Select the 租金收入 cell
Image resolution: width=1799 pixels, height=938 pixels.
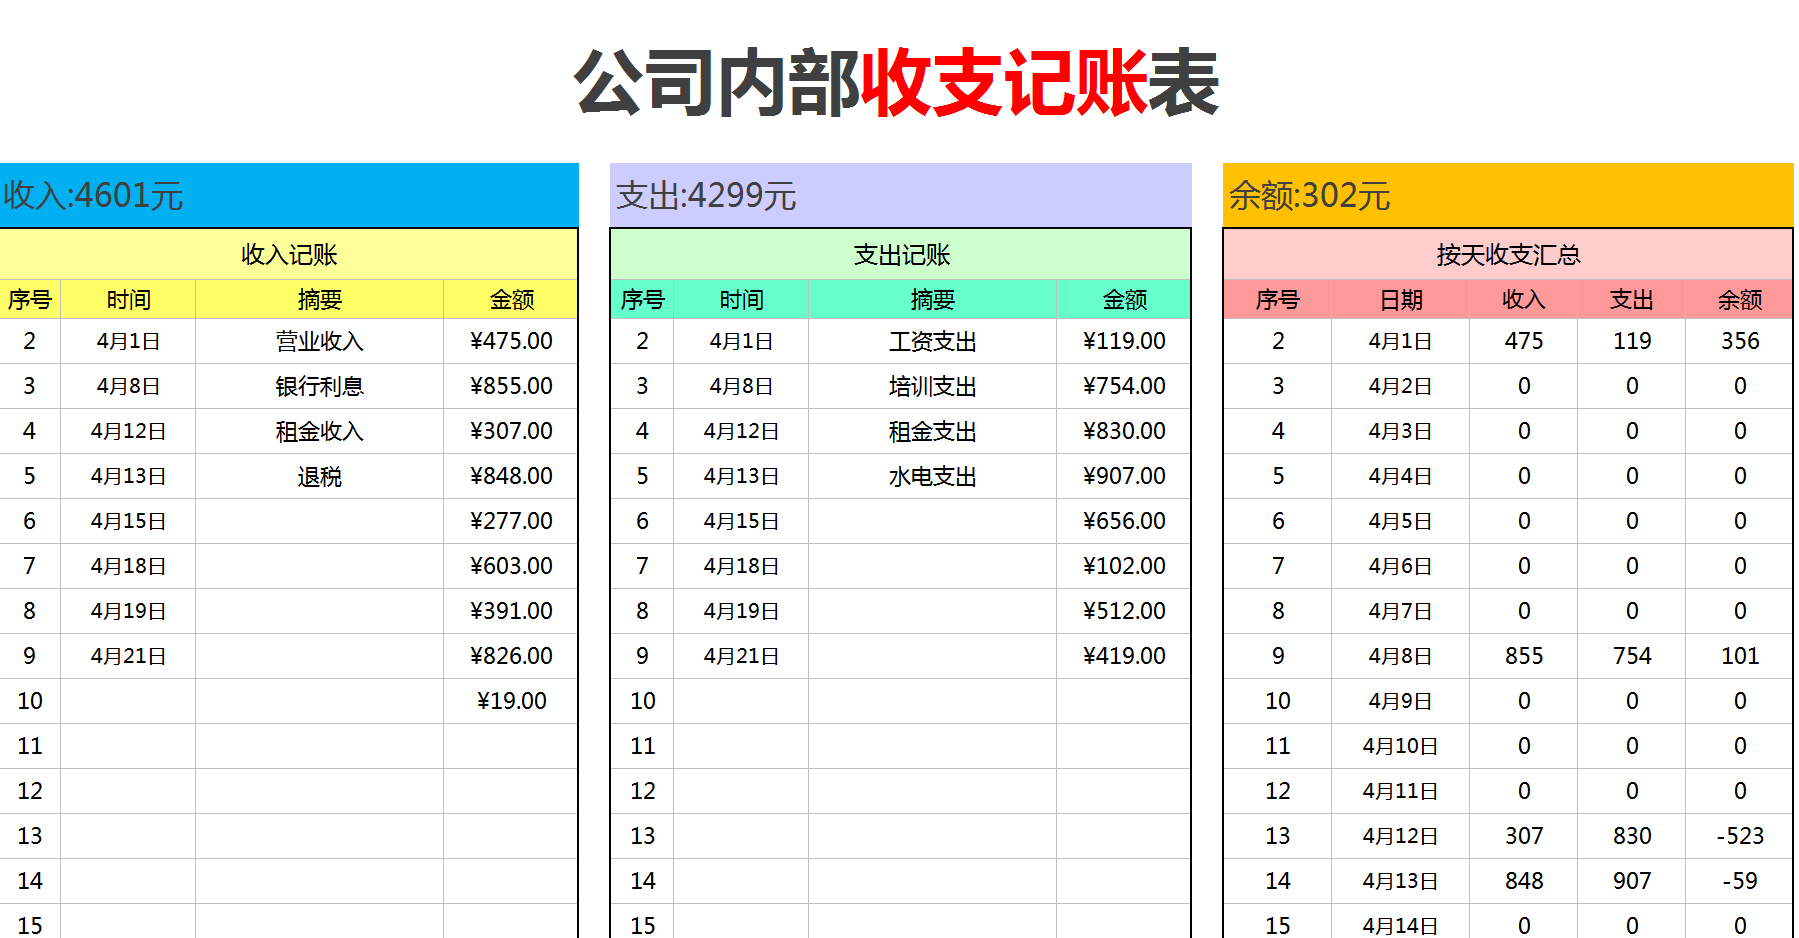pos(319,431)
